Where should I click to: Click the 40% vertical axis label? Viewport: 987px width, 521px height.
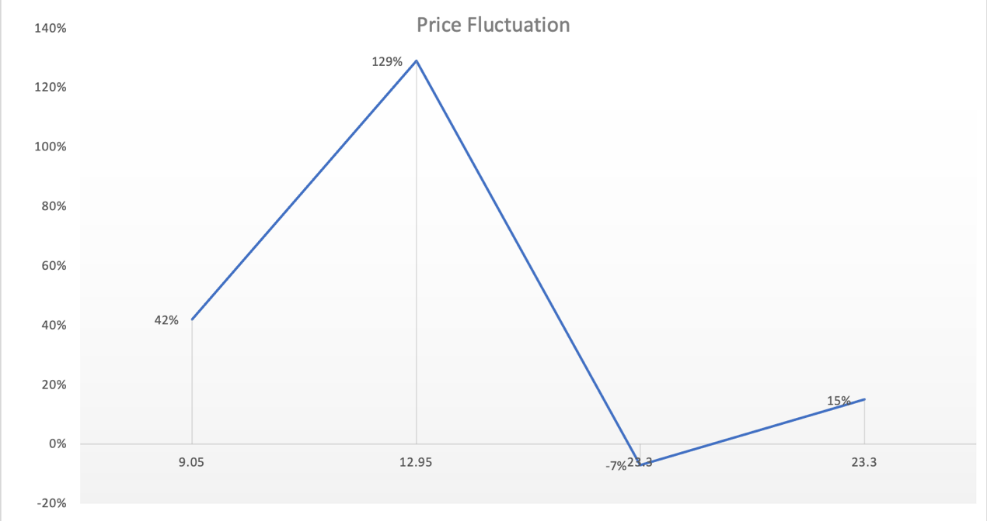pos(54,325)
